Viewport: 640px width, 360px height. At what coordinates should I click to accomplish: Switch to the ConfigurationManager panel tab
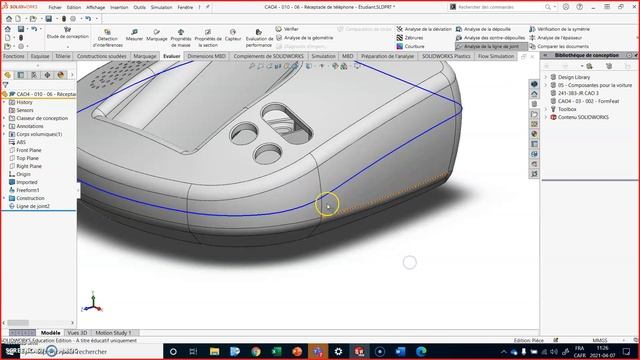coord(34,75)
